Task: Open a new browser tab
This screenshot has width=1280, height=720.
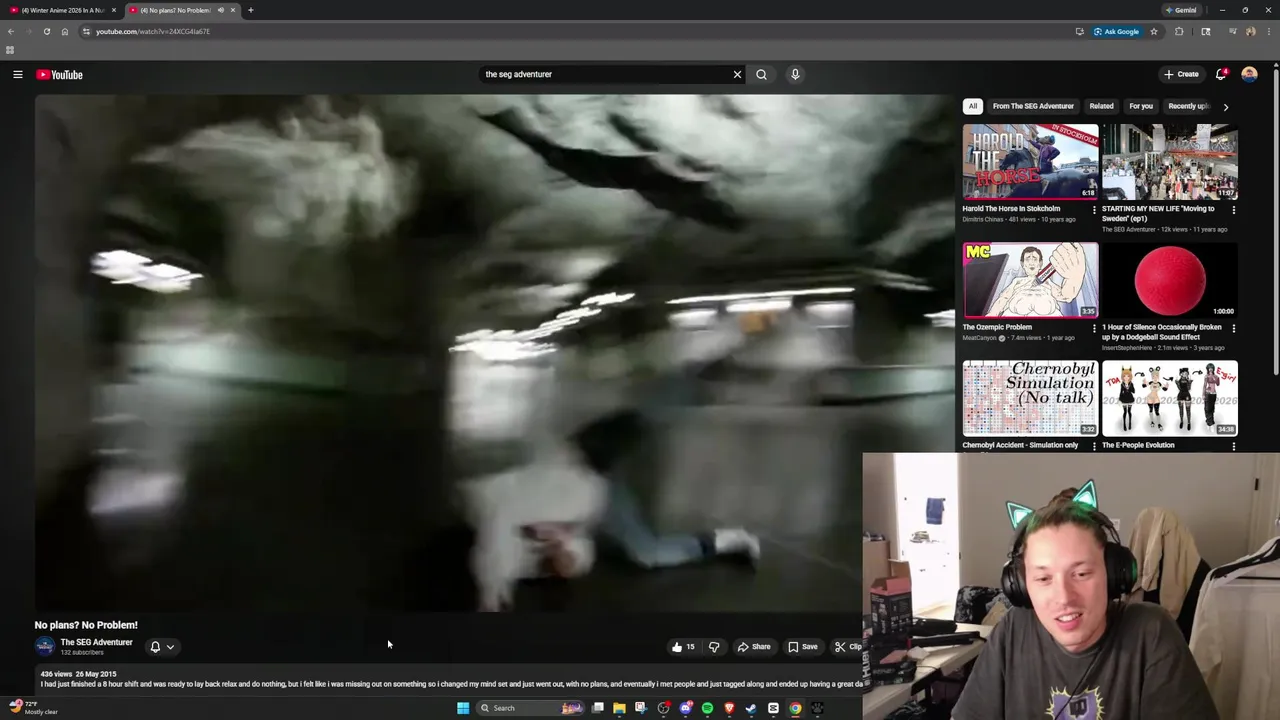Action: [250, 10]
